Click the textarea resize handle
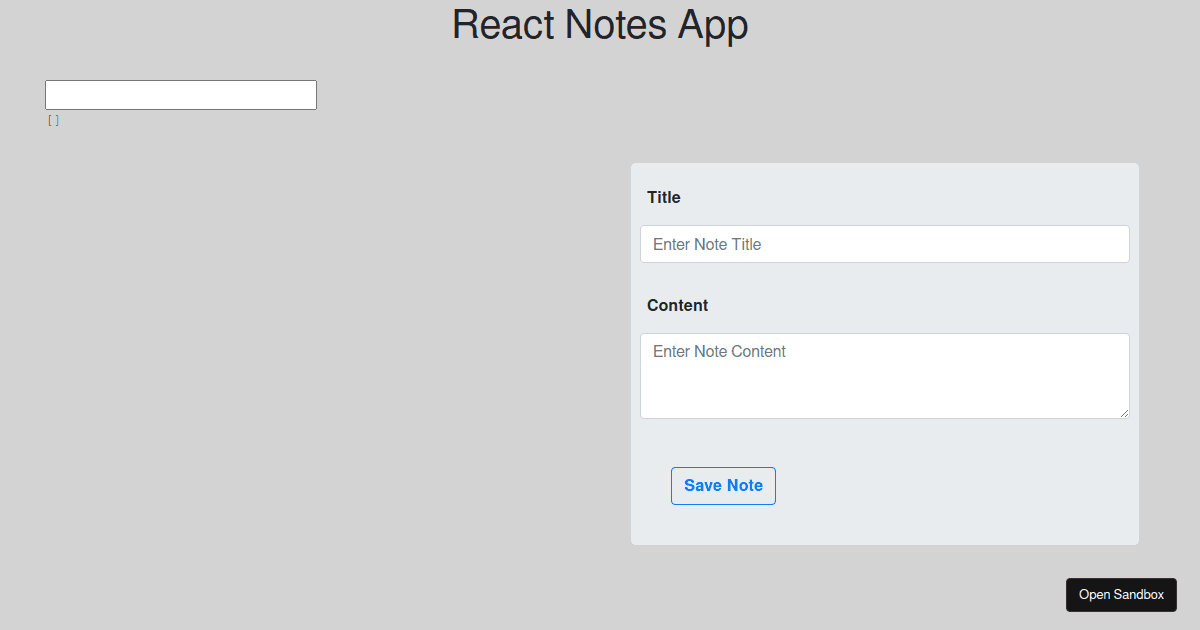Image resolution: width=1200 pixels, height=630 pixels. 1125,414
